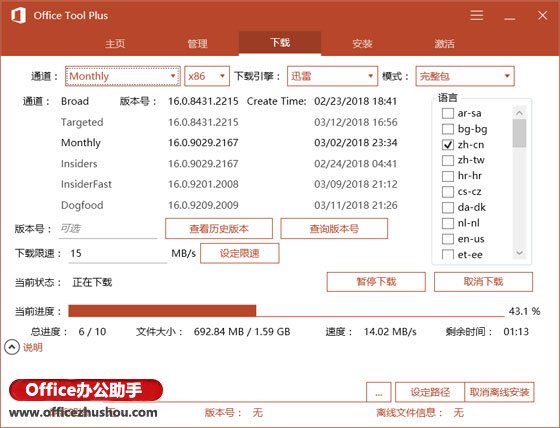Click the current download progress bar

[286, 311]
